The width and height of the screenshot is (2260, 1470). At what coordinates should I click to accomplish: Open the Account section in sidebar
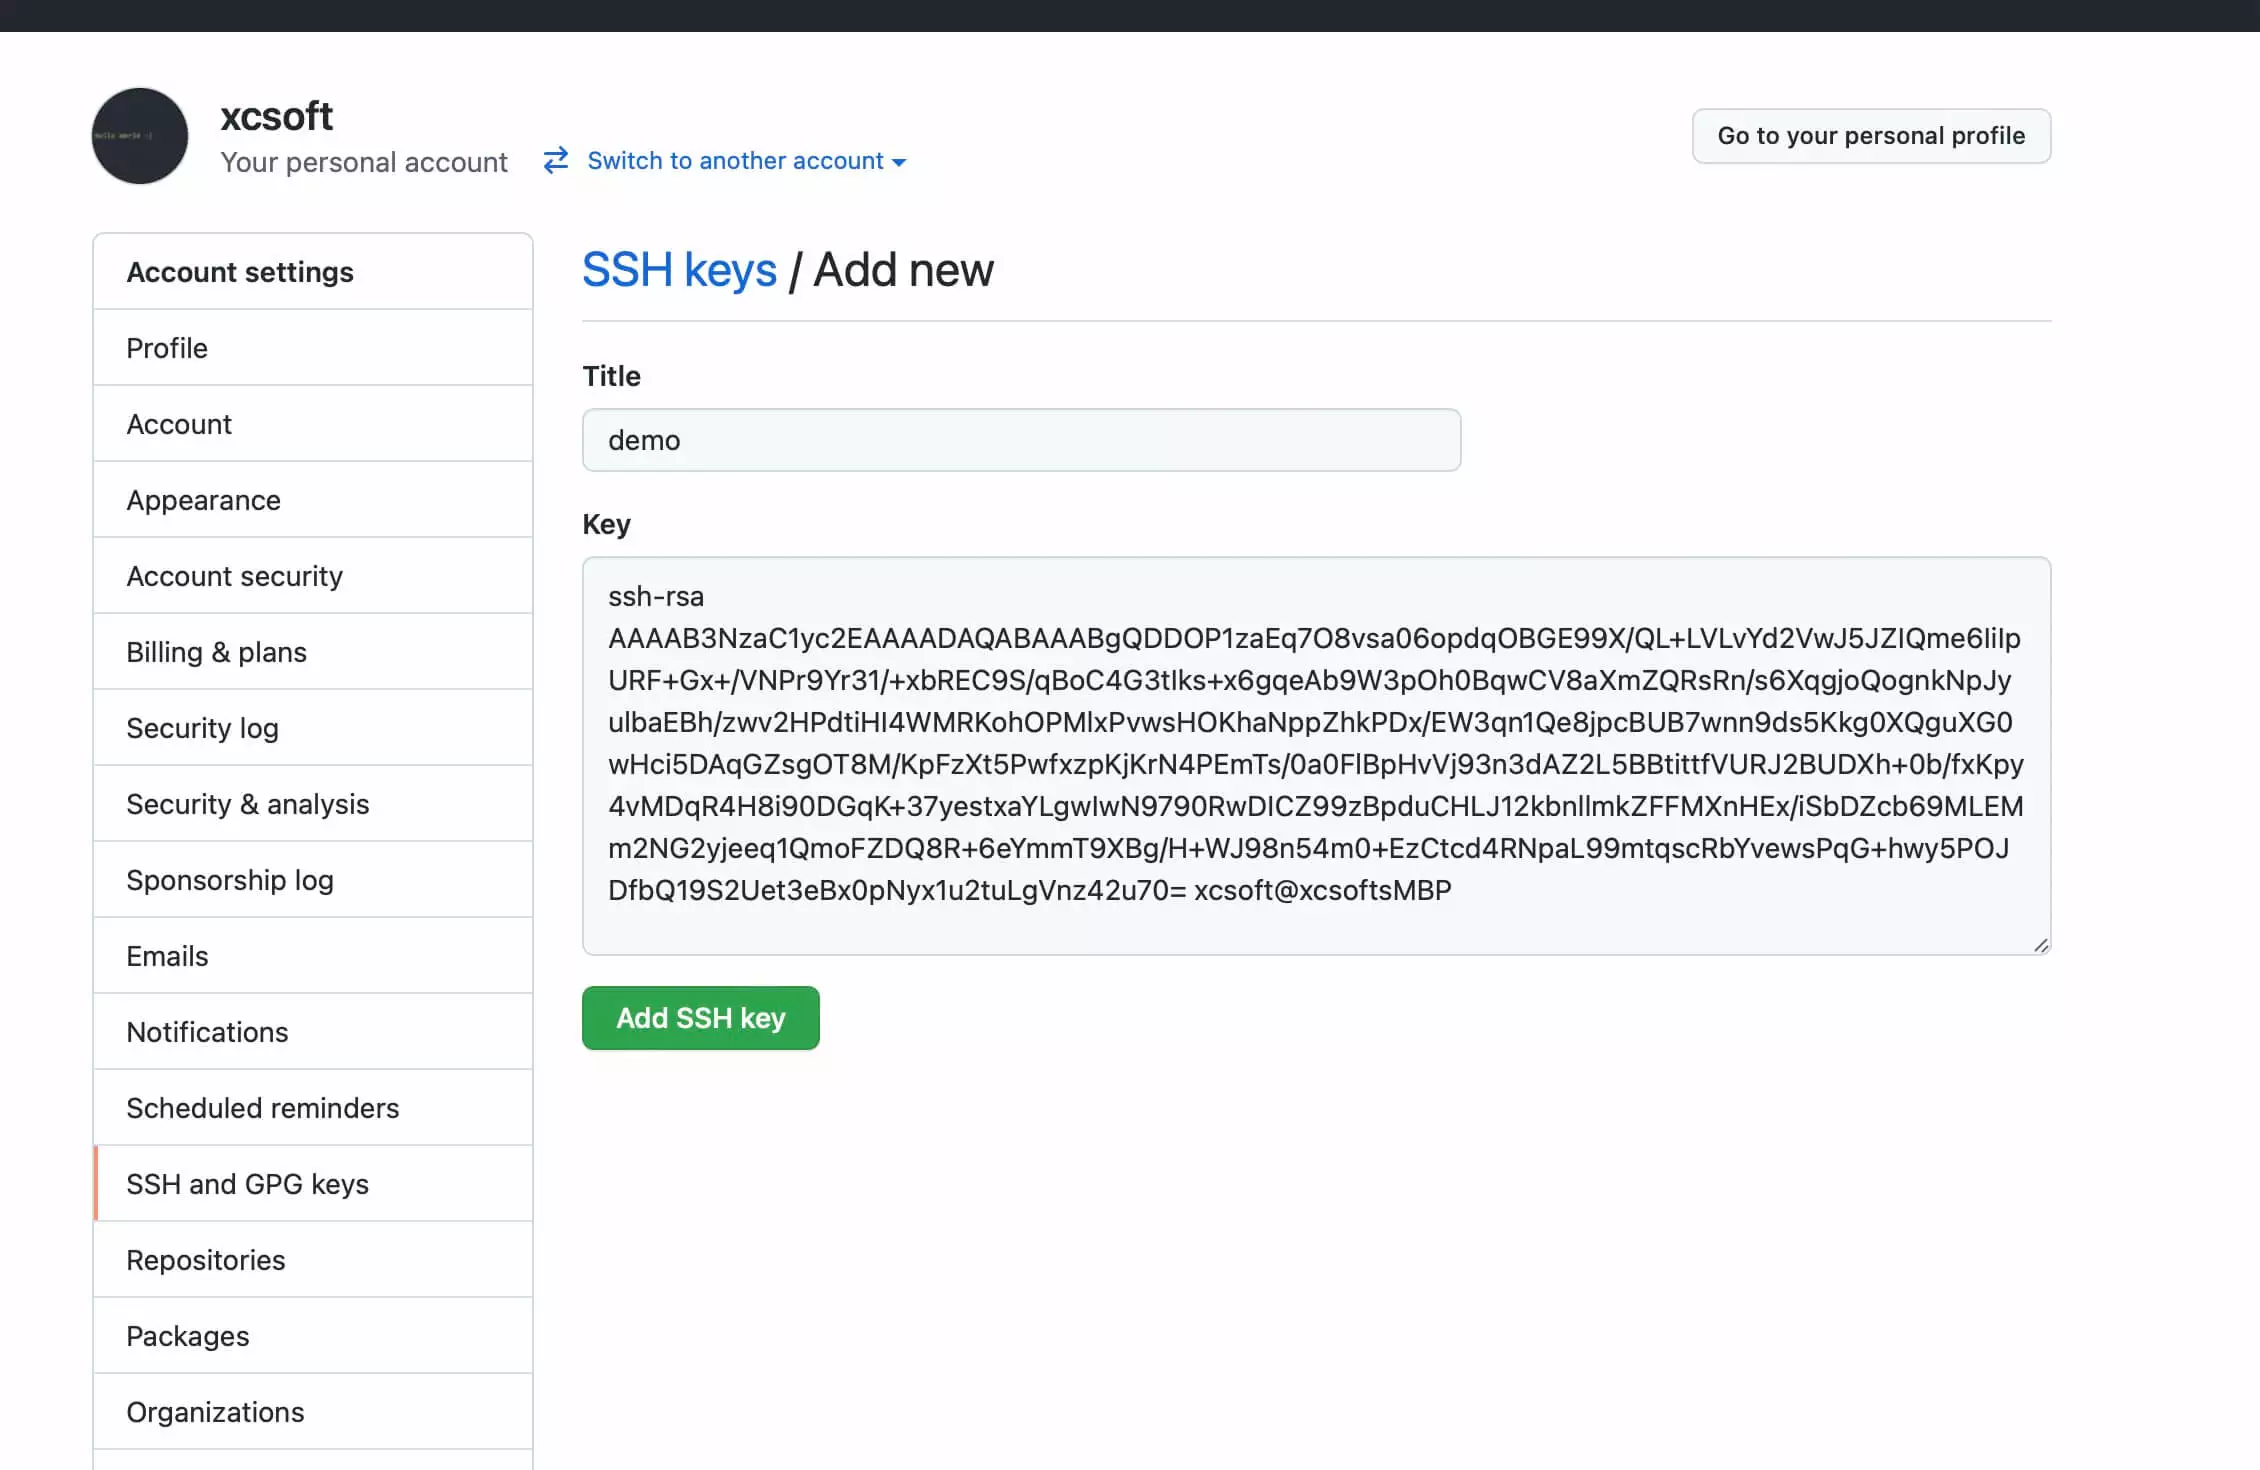(x=179, y=424)
